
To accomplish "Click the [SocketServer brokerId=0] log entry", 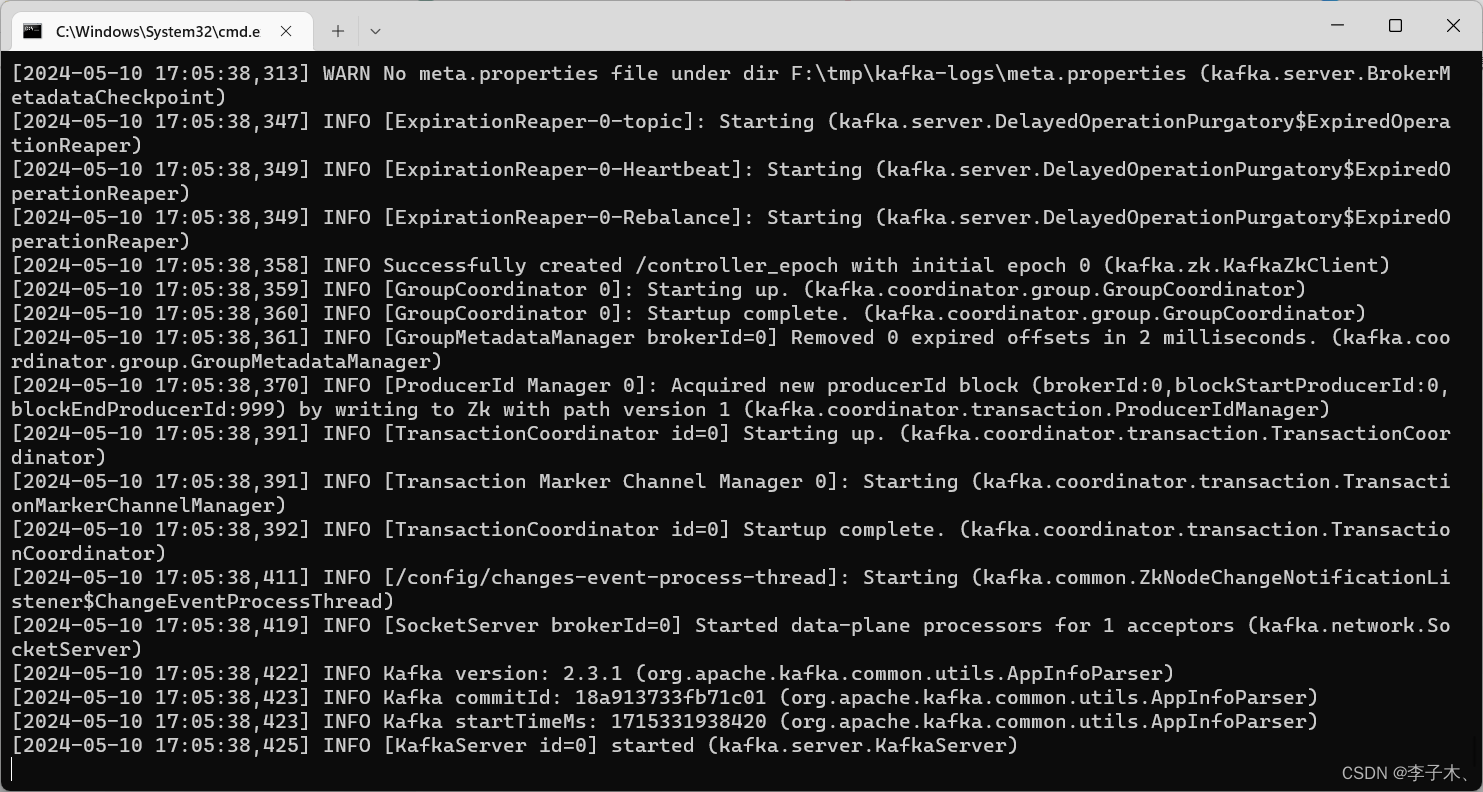I will coord(730,637).
